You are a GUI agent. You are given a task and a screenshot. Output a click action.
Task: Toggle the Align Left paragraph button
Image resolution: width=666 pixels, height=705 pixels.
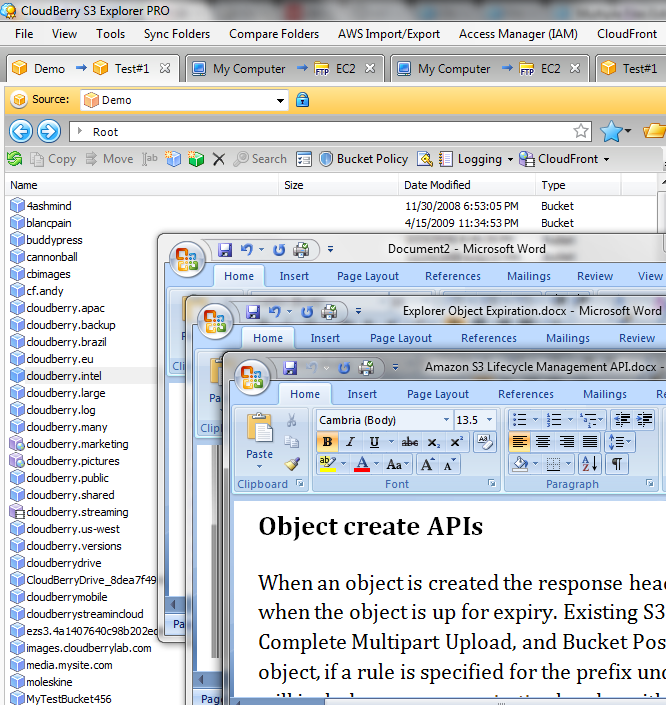point(519,442)
